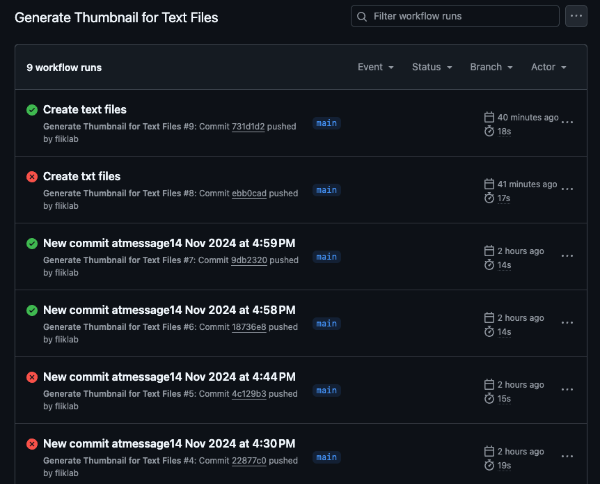
Task: Focus the Filter workflow runs search field
Action: coord(462,16)
